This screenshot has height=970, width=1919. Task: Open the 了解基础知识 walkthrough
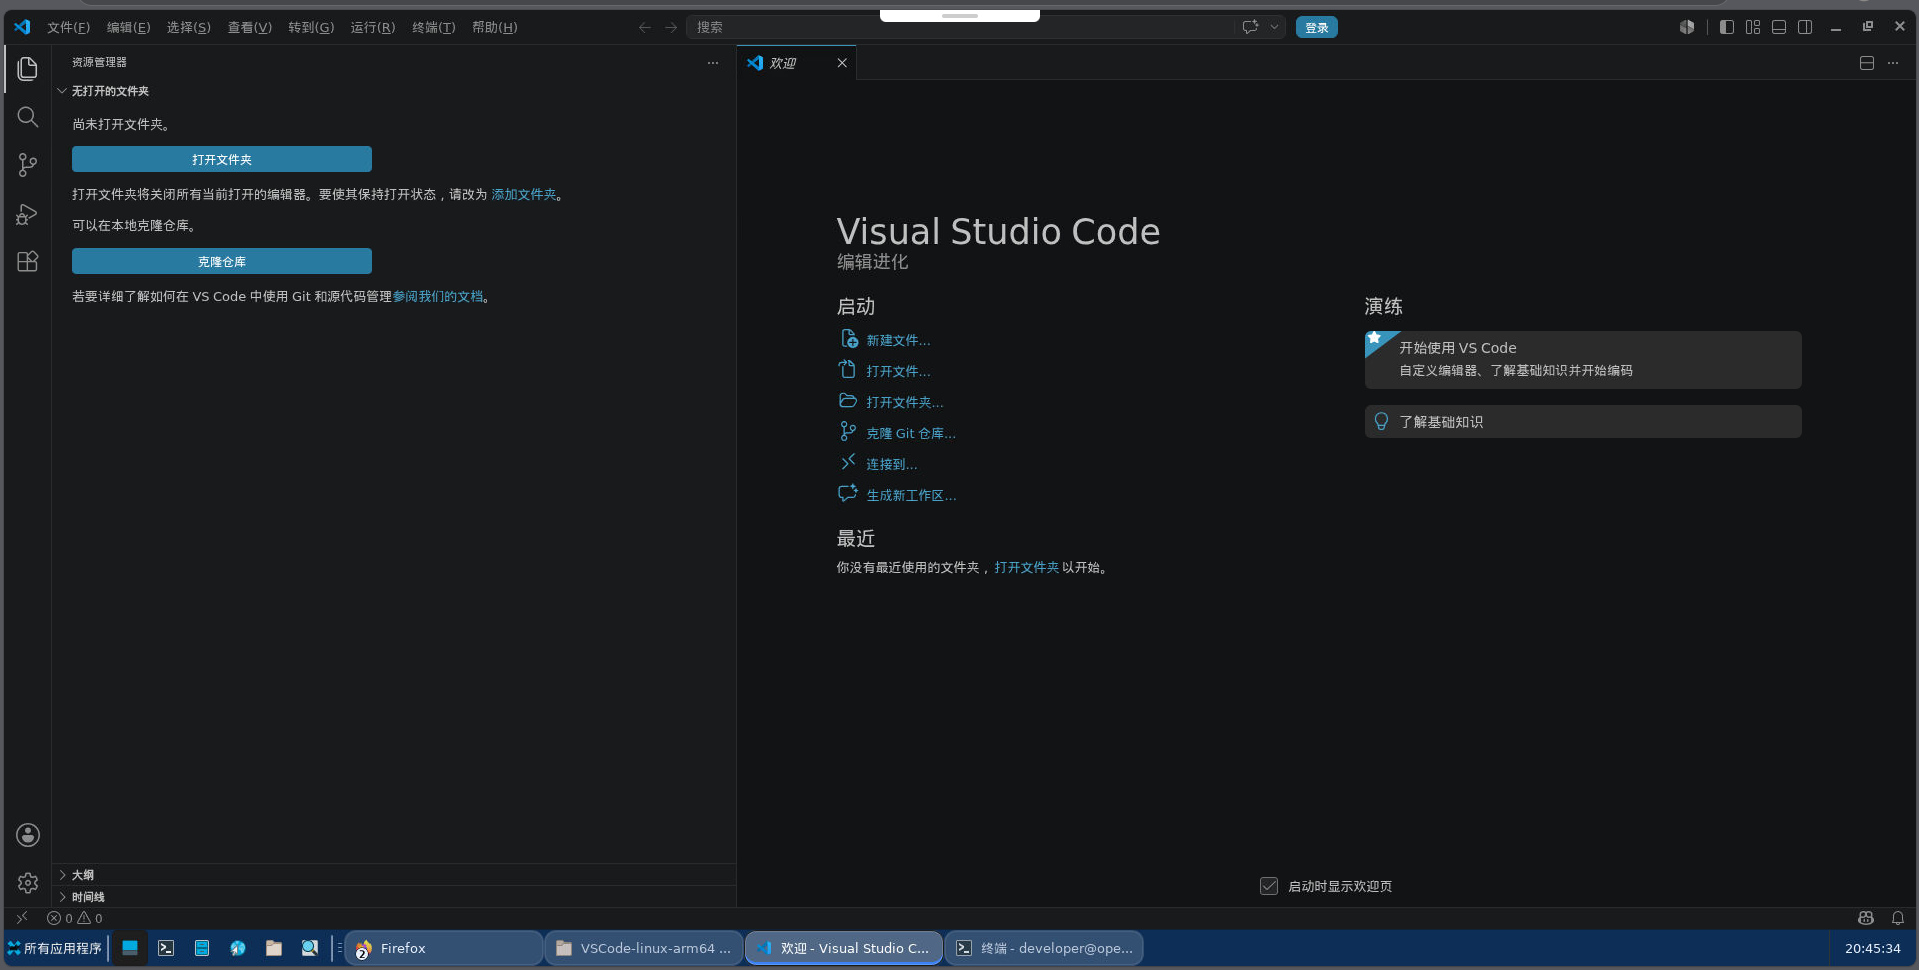tap(1583, 422)
